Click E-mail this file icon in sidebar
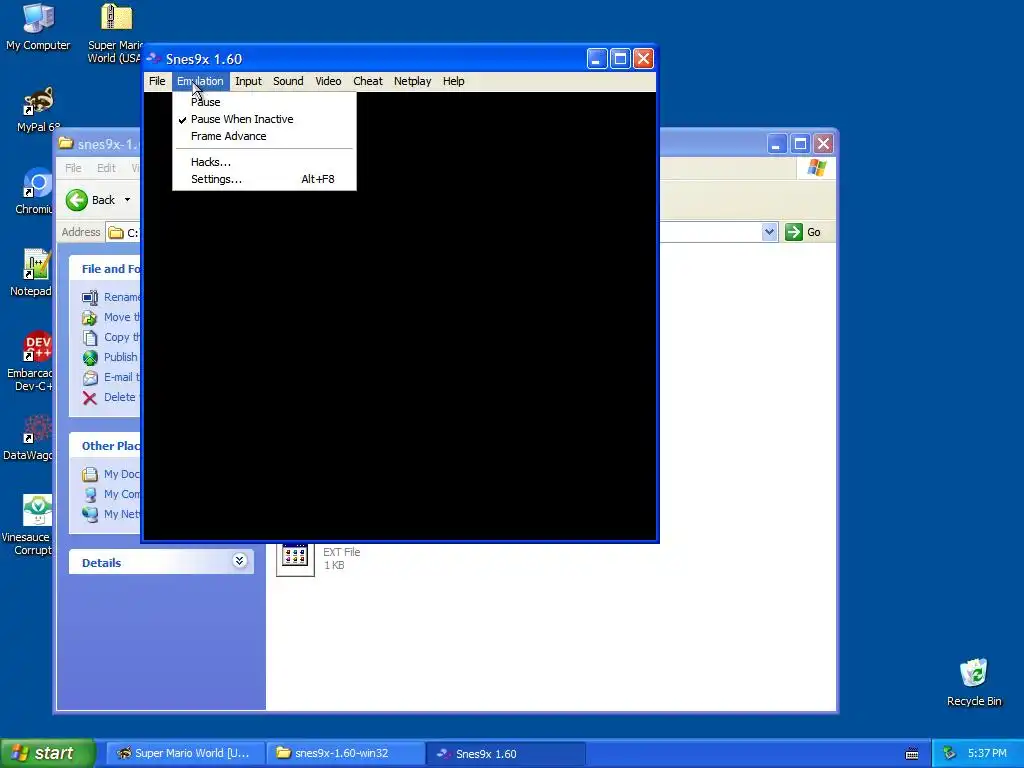Screen dimensions: 1024x768 (90, 377)
